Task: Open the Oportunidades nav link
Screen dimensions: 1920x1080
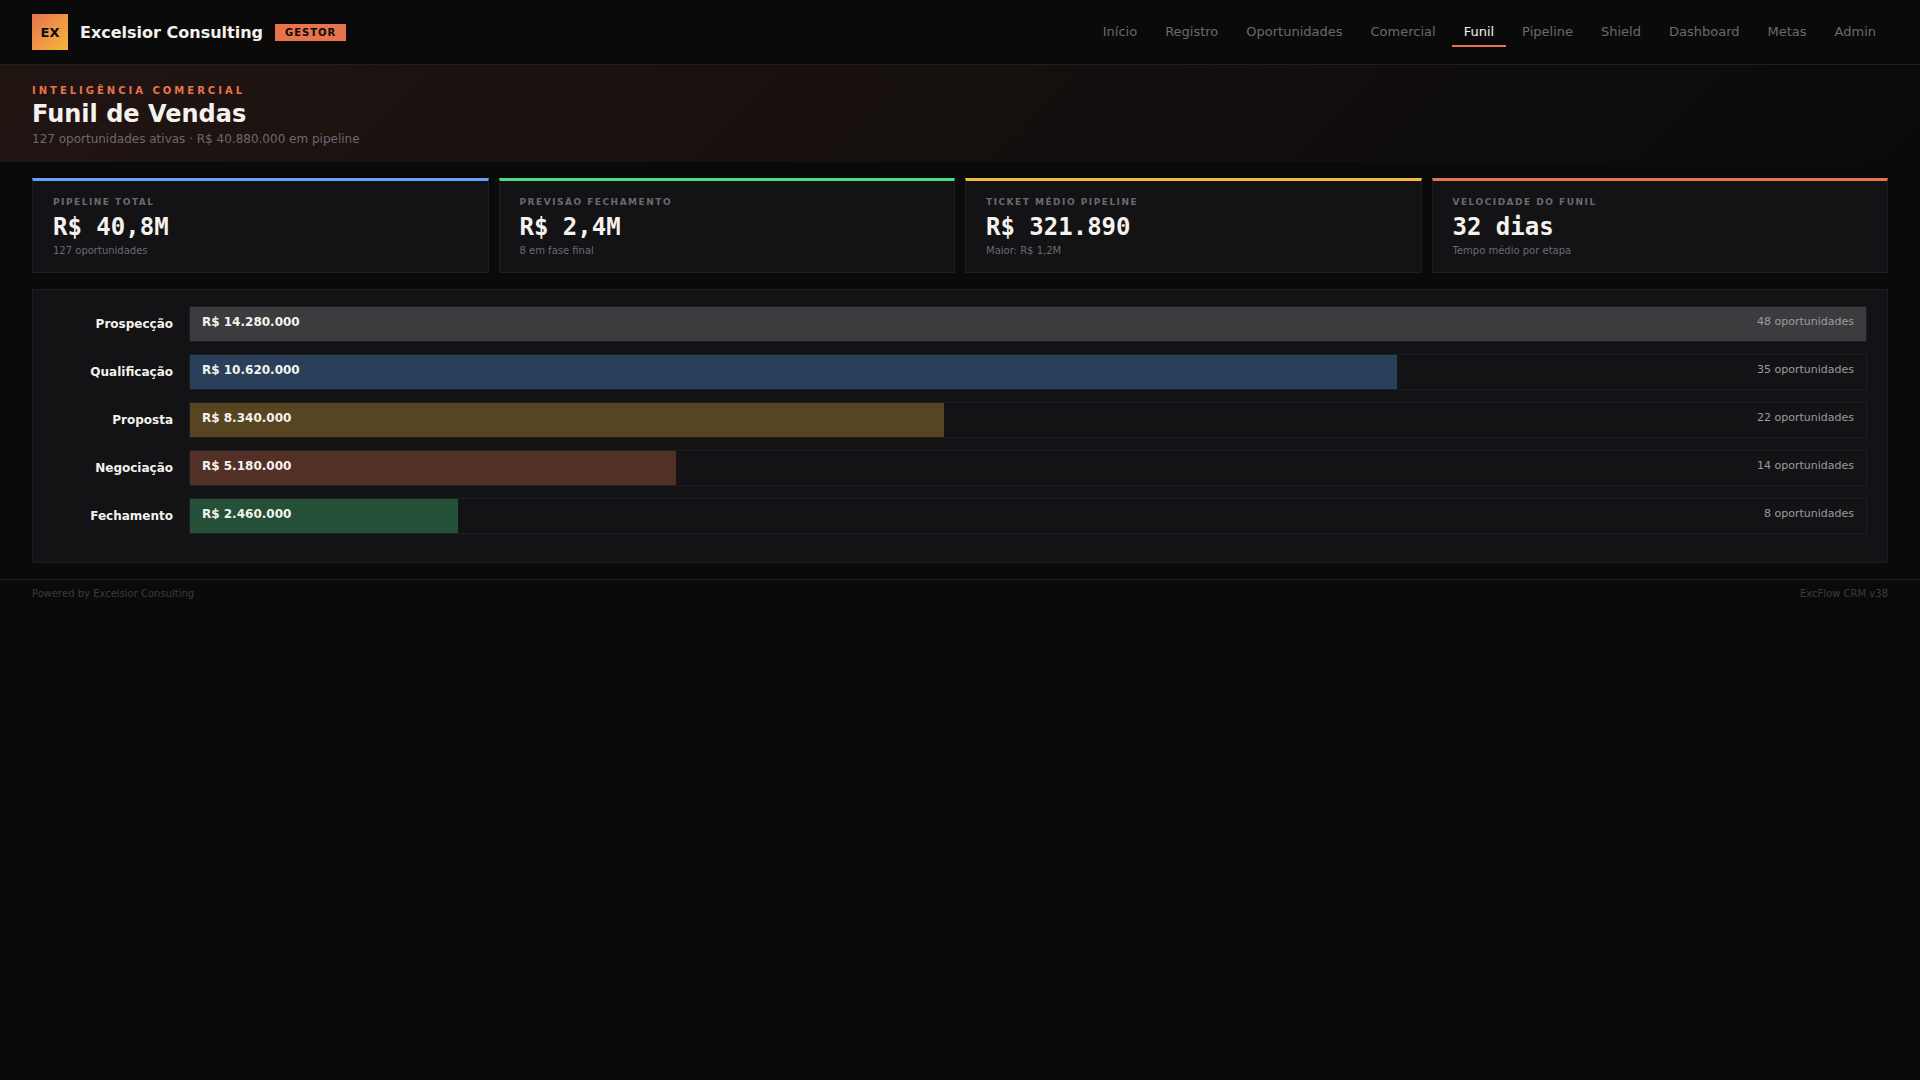Action: pyautogui.click(x=1293, y=32)
